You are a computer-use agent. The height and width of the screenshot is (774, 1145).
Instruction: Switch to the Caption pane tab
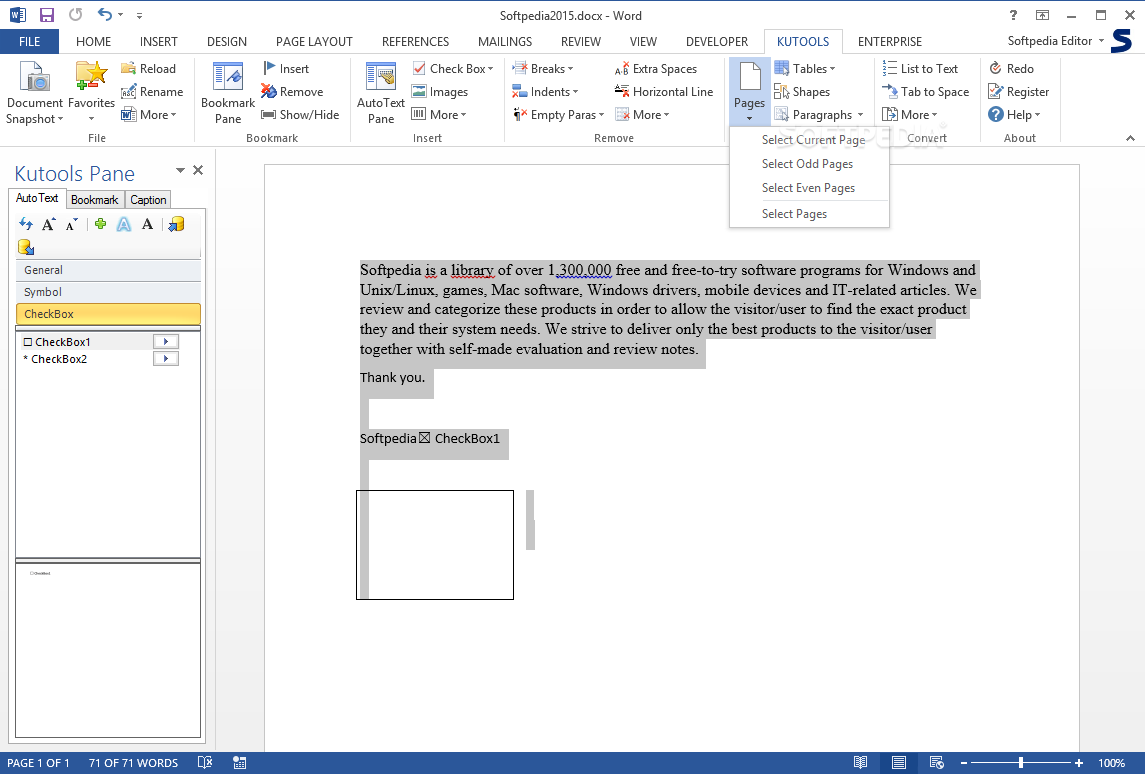click(x=148, y=199)
